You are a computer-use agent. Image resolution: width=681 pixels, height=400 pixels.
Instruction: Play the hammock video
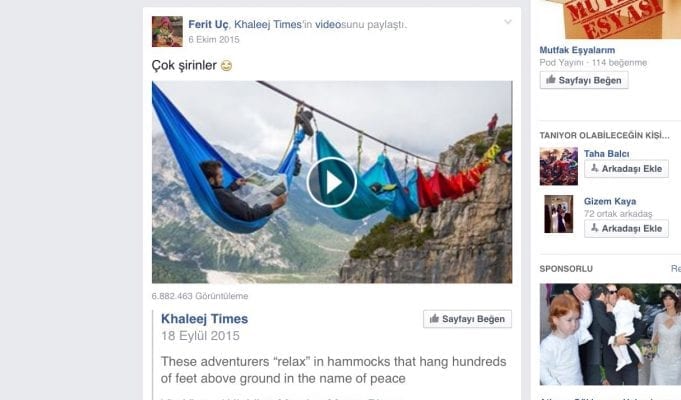(x=332, y=182)
